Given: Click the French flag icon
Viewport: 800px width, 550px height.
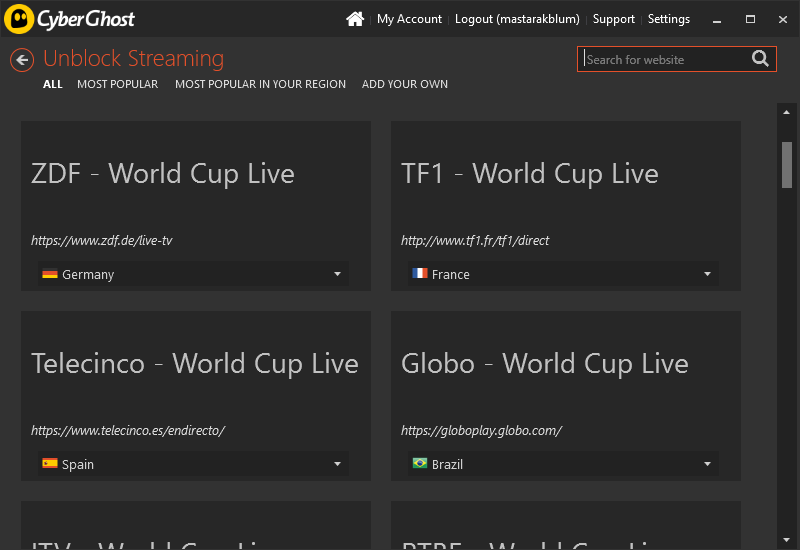Looking at the screenshot, I should (x=419, y=273).
